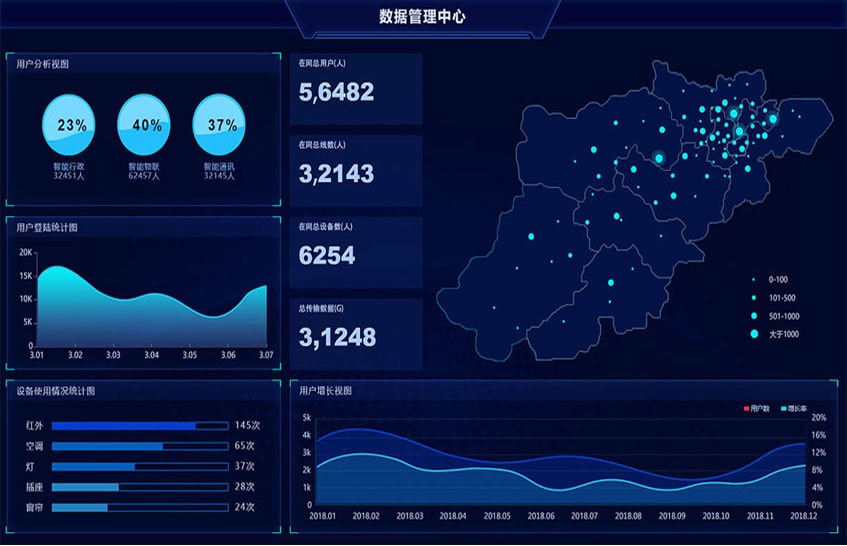This screenshot has height=546, width=847.
Task: Click the 0-100 legend dot
Action: 754,279
